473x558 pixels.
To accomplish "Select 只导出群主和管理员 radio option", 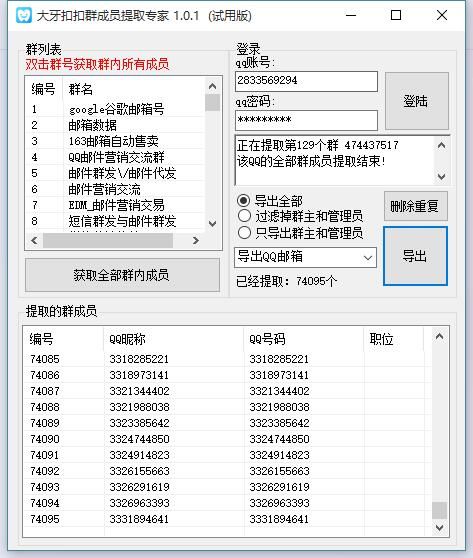I will 300,233.
